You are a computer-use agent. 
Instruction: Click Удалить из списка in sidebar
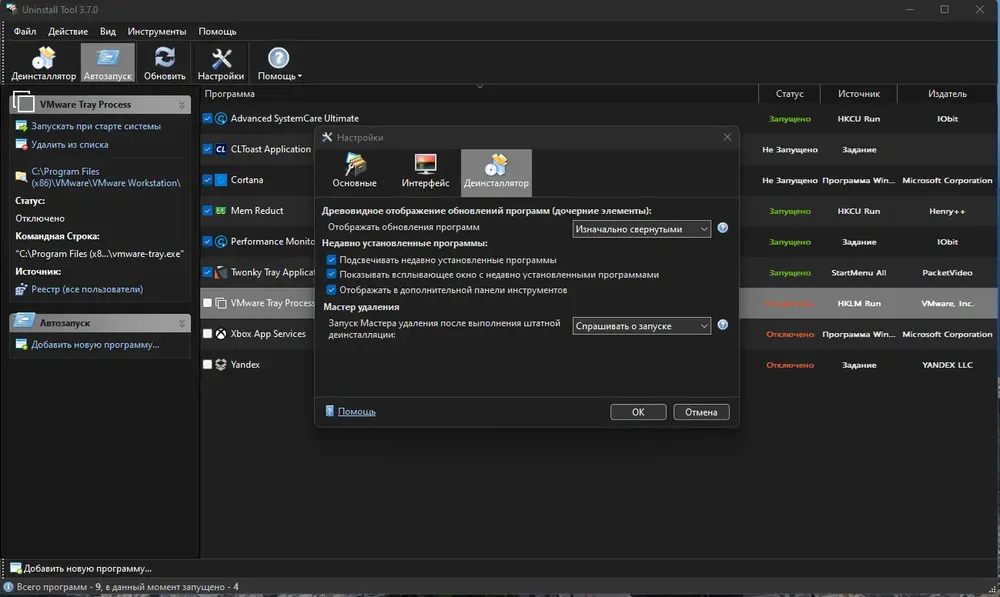pyautogui.click(x=70, y=145)
